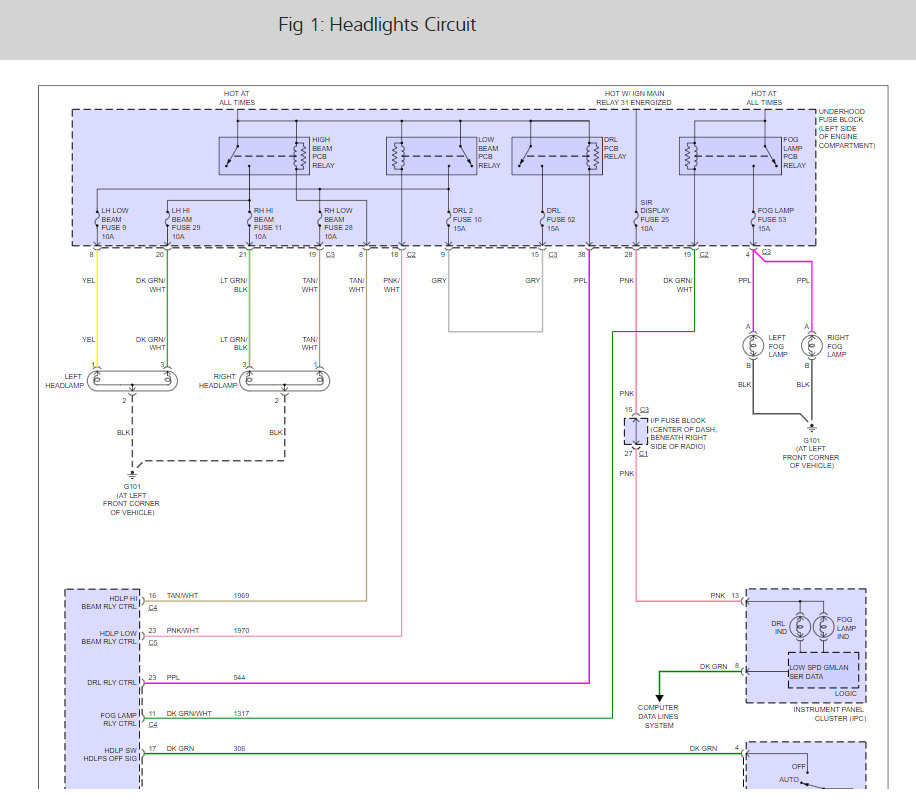
Task: Click the 'AUTO' switch position label
Action: [789, 779]
